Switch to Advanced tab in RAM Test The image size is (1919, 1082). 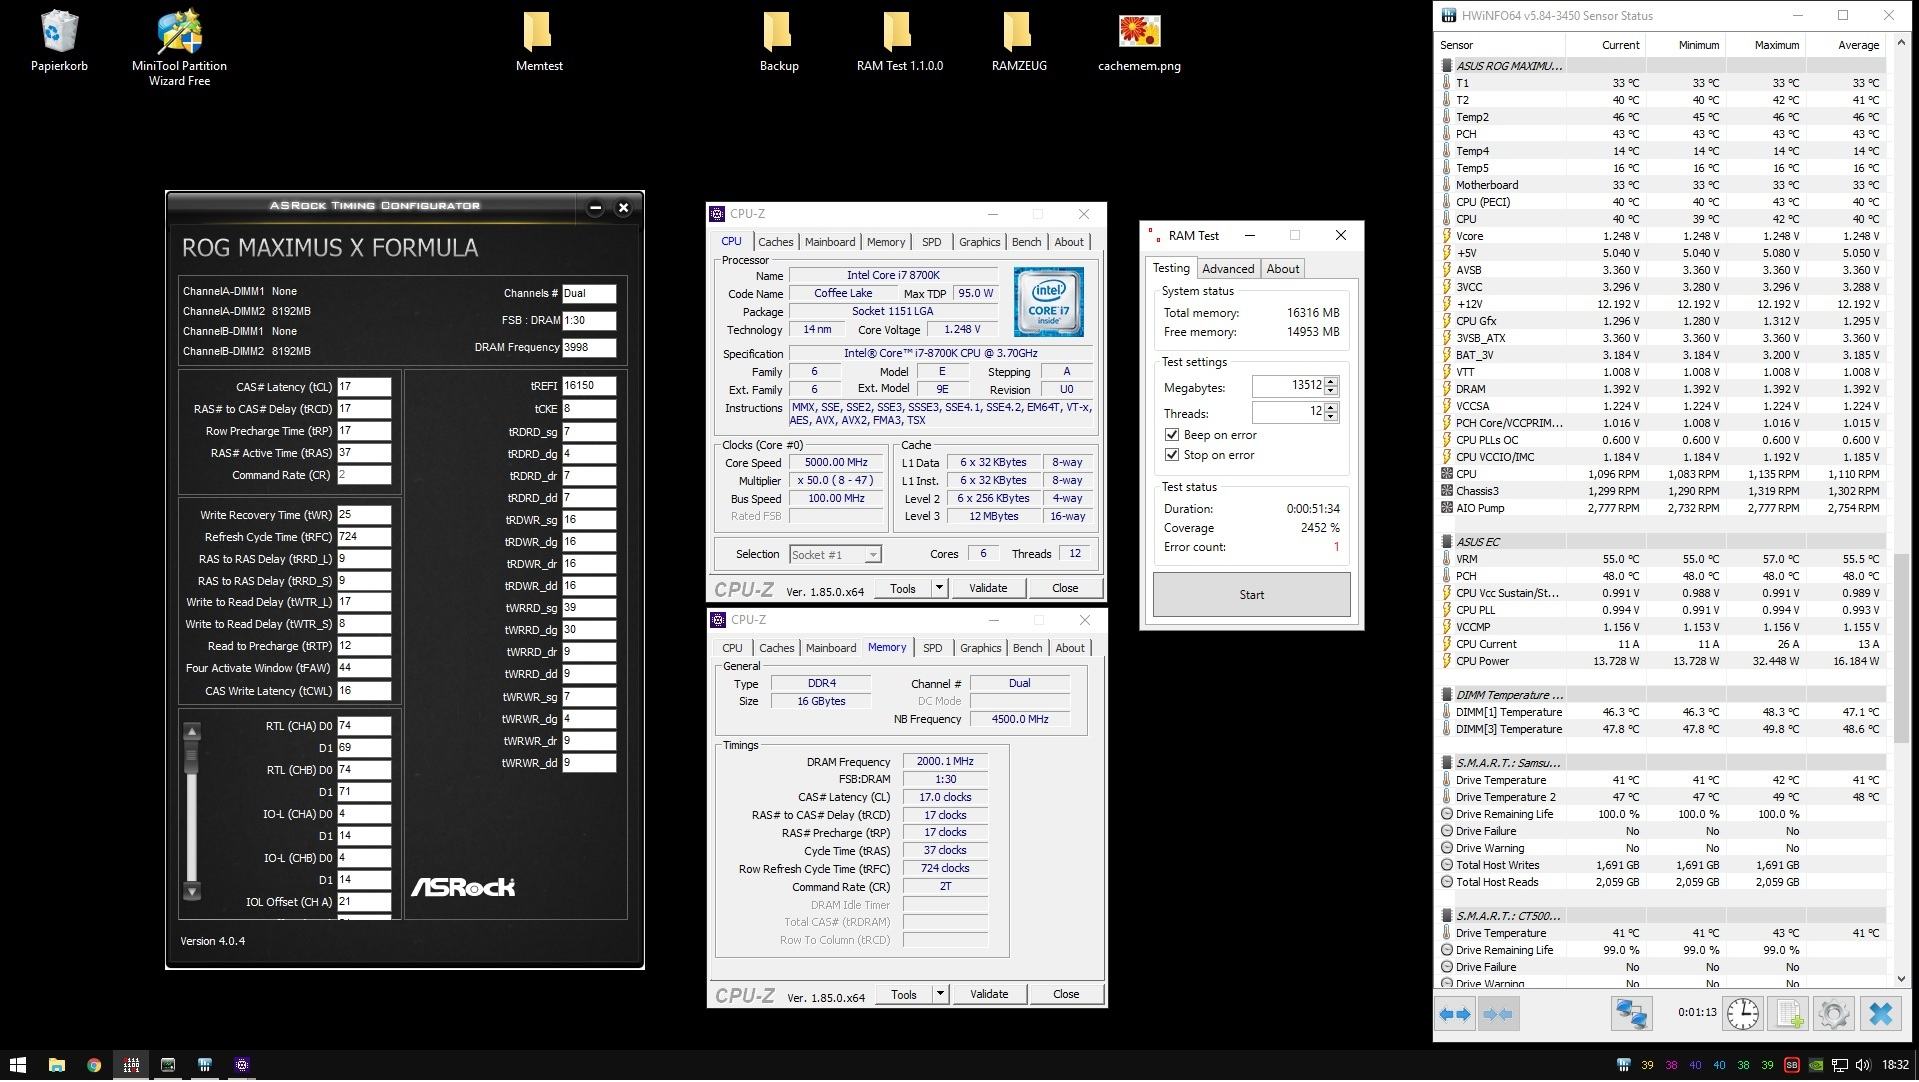click(1228, 269)
